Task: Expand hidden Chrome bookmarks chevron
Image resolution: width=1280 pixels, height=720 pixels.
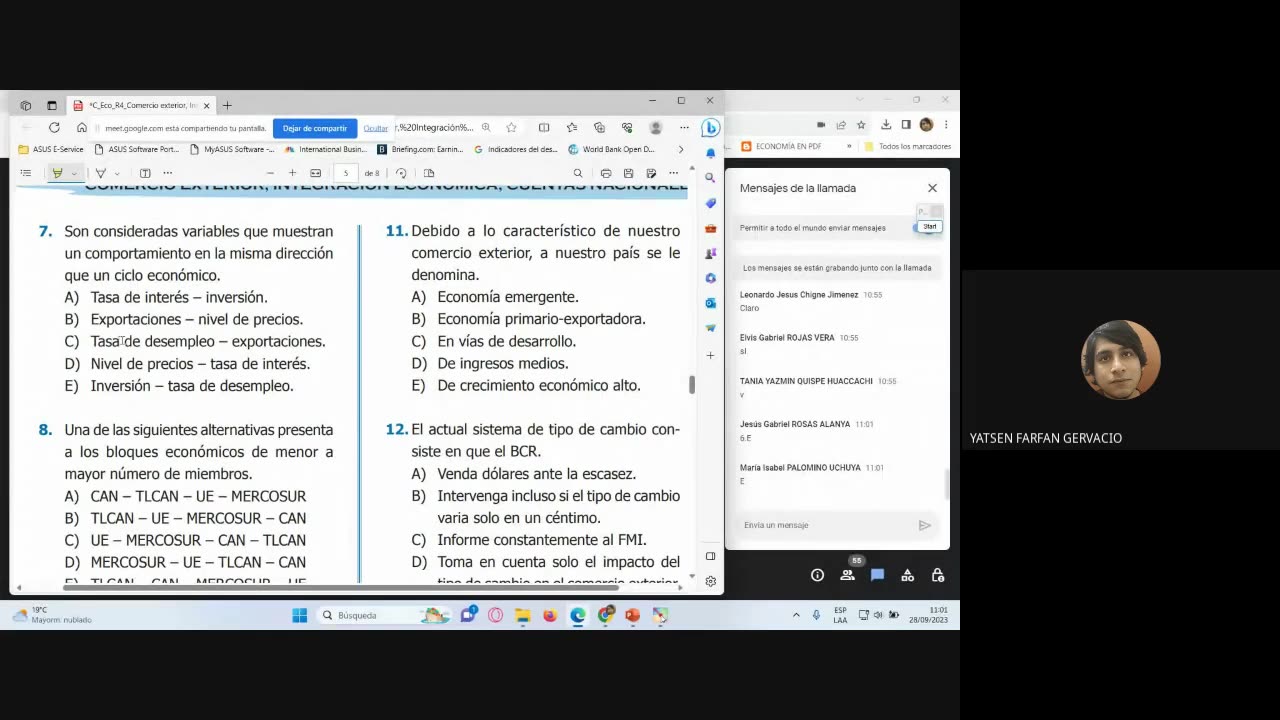Action: [849, 146]
